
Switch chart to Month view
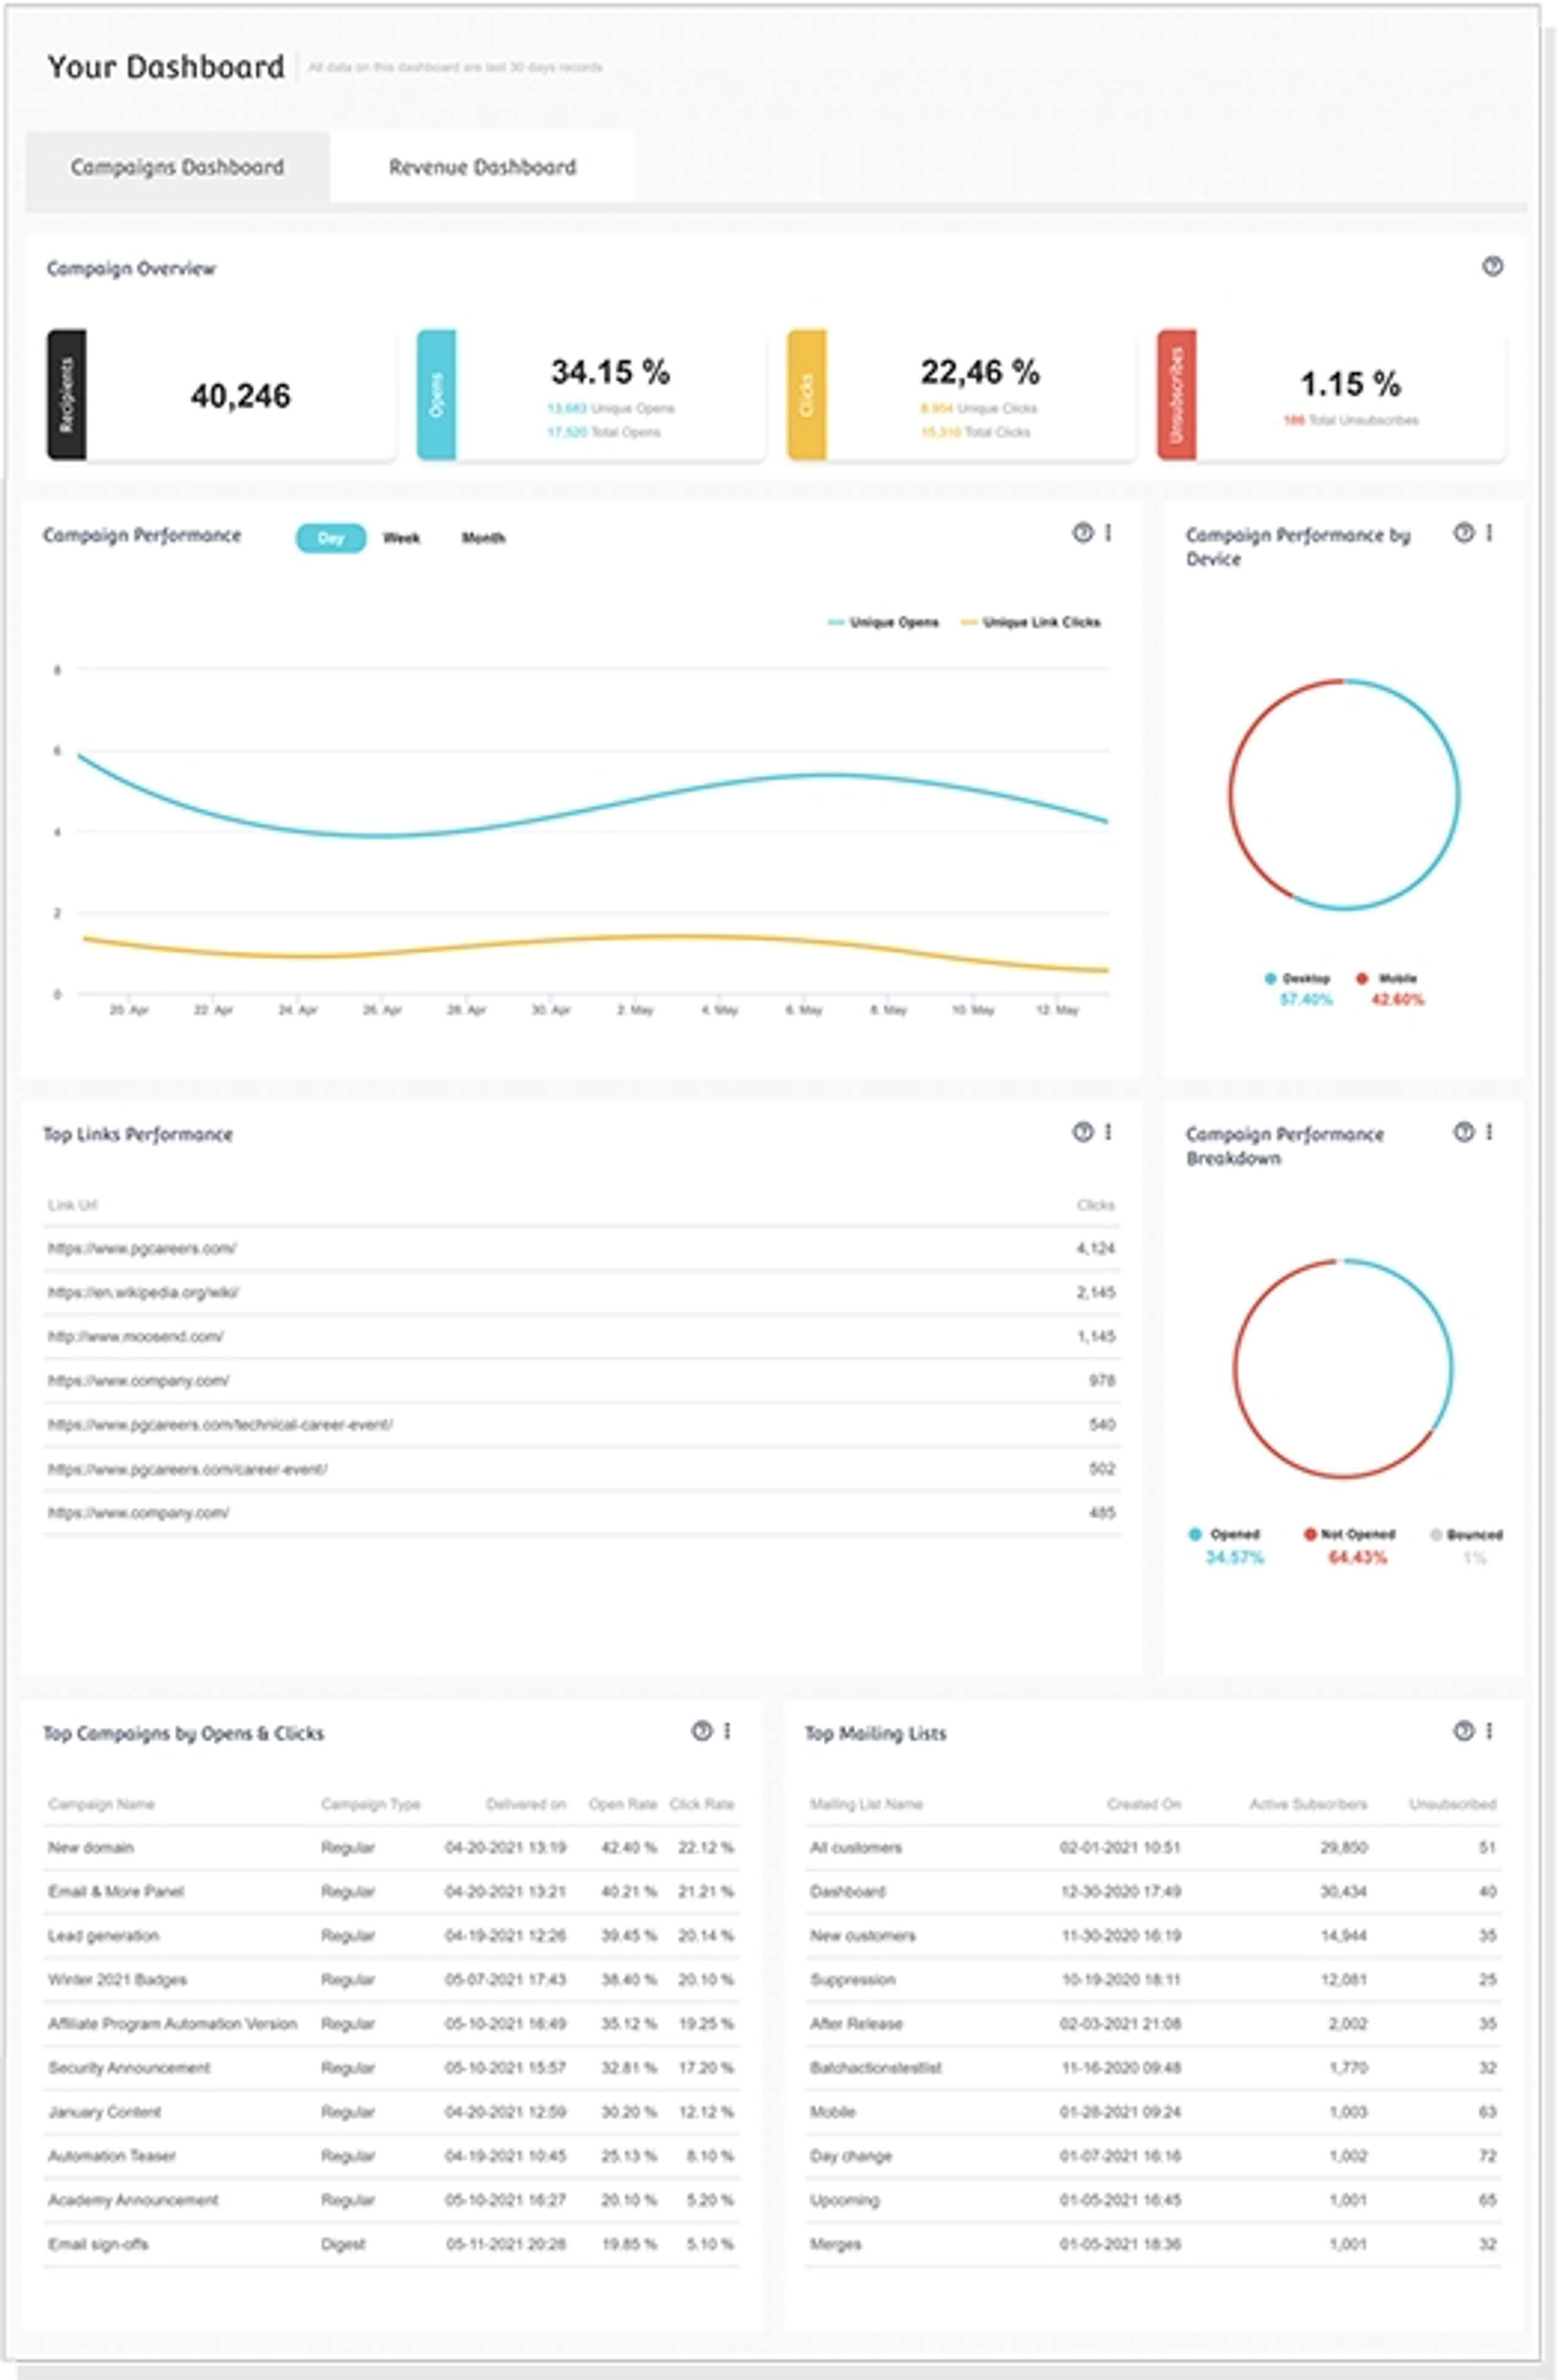point(483,538)
